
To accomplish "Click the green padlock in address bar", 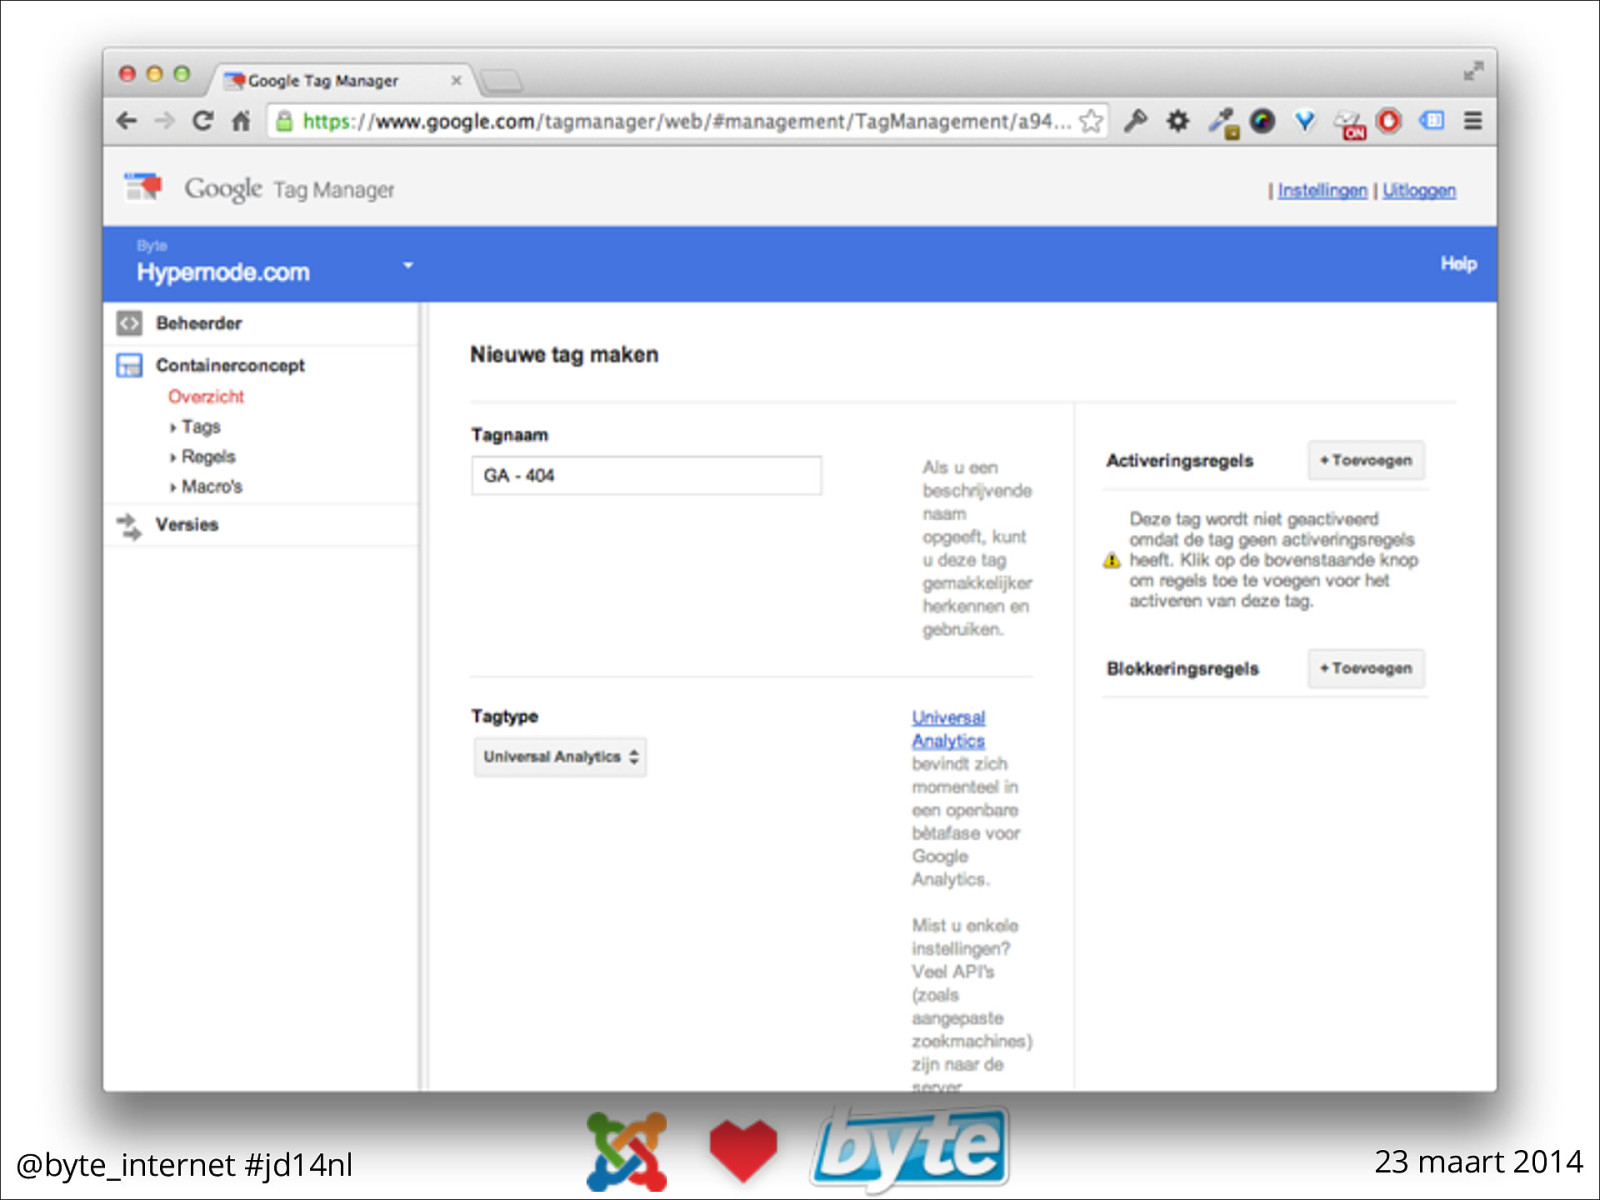I will [284, 121].
